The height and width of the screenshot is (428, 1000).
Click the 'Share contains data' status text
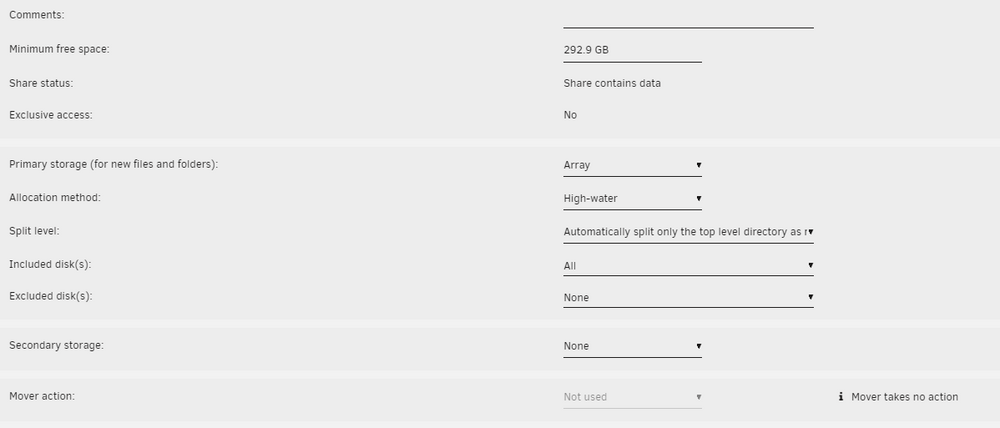612,84
